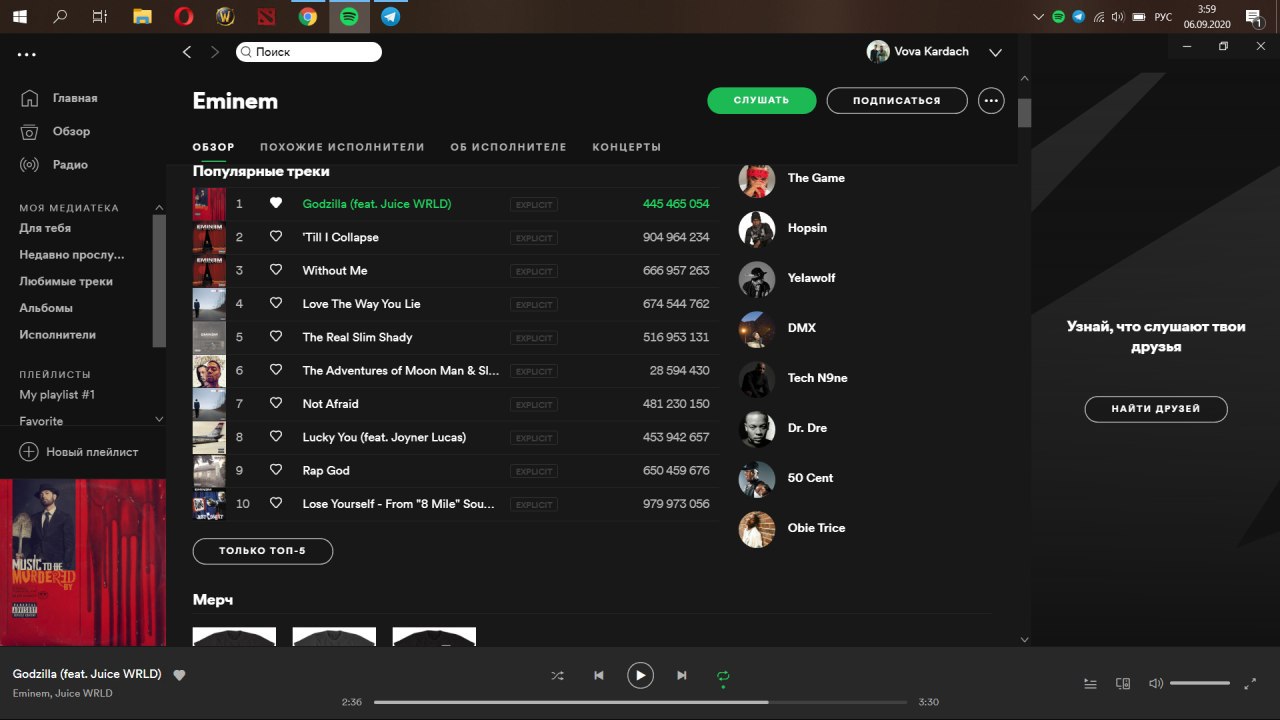Like the track Love The Way You Lie
The height and width of the screenshot is (720, 1280).
276,304
